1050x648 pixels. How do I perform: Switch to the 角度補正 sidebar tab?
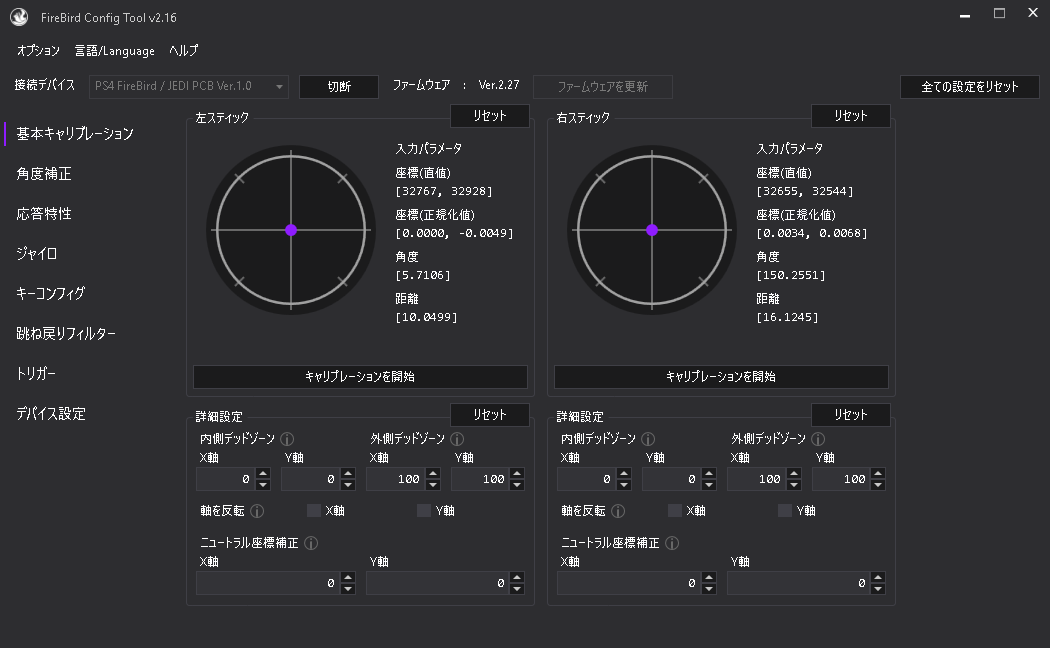(x=44, y=174)
